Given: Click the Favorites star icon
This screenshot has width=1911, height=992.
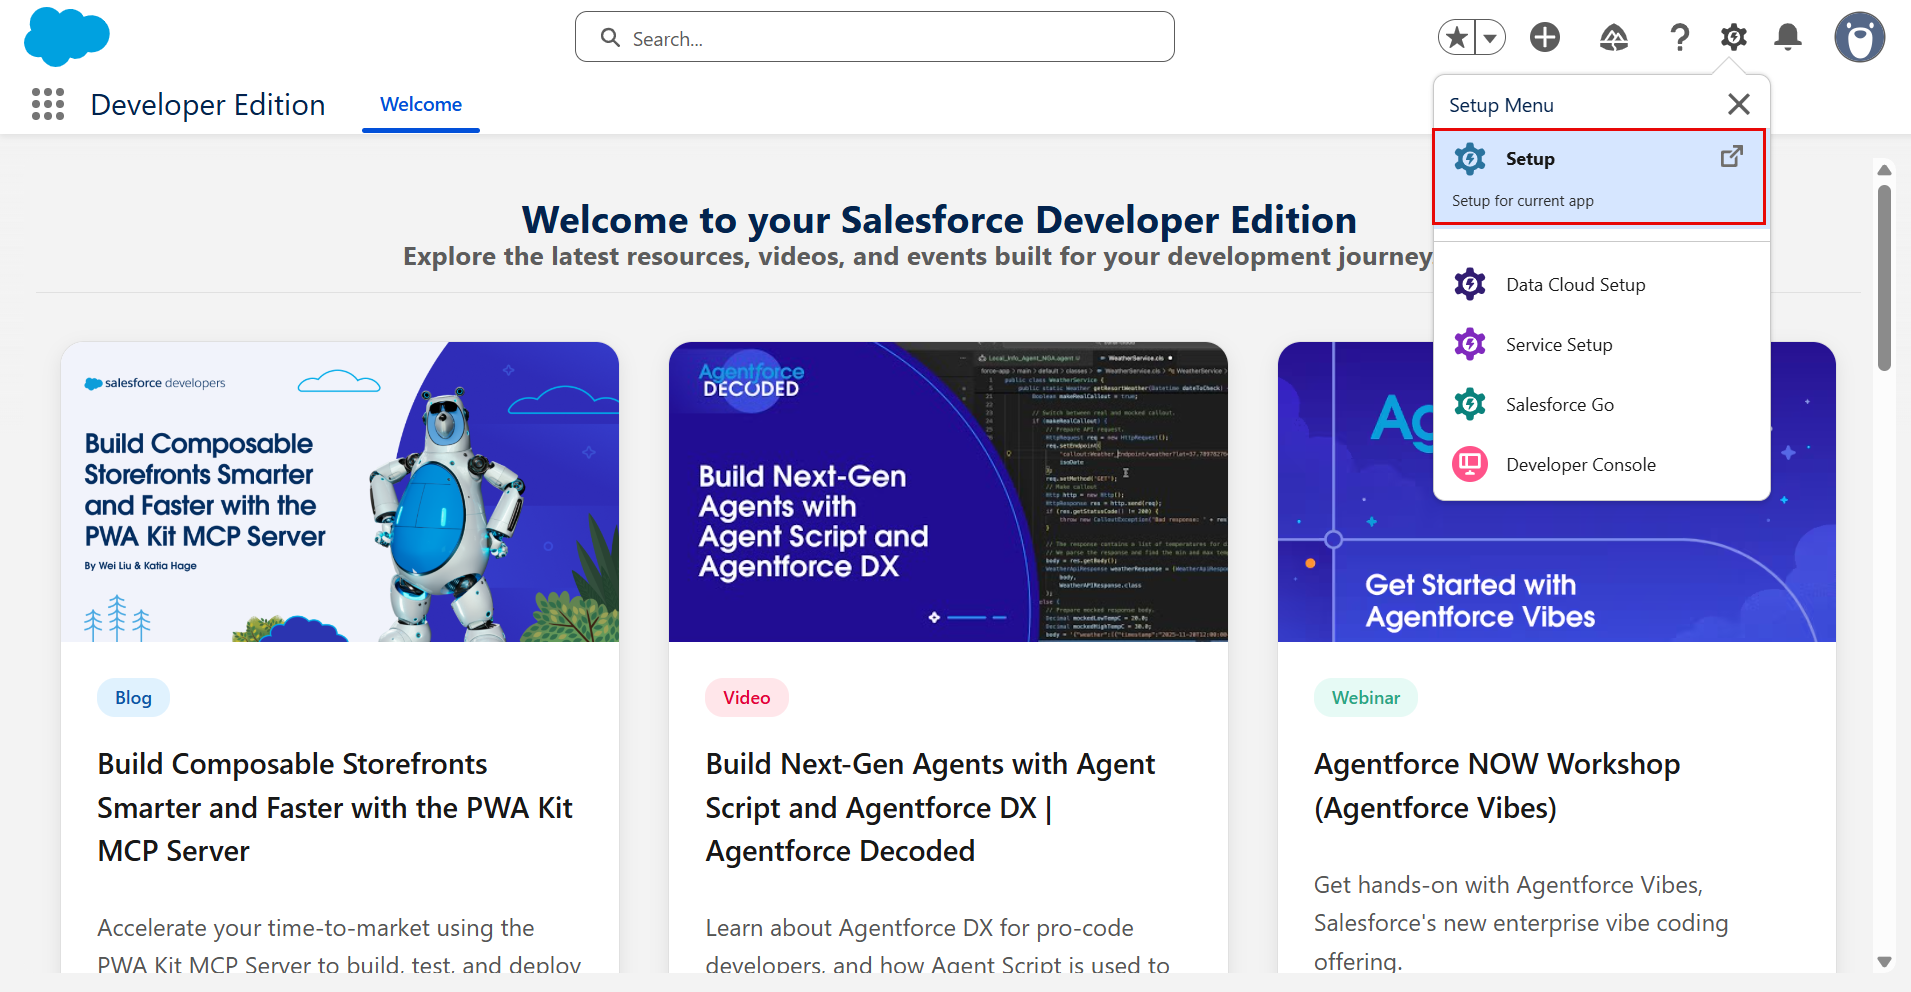Looking at the screenshot, I should [1457, 38].
